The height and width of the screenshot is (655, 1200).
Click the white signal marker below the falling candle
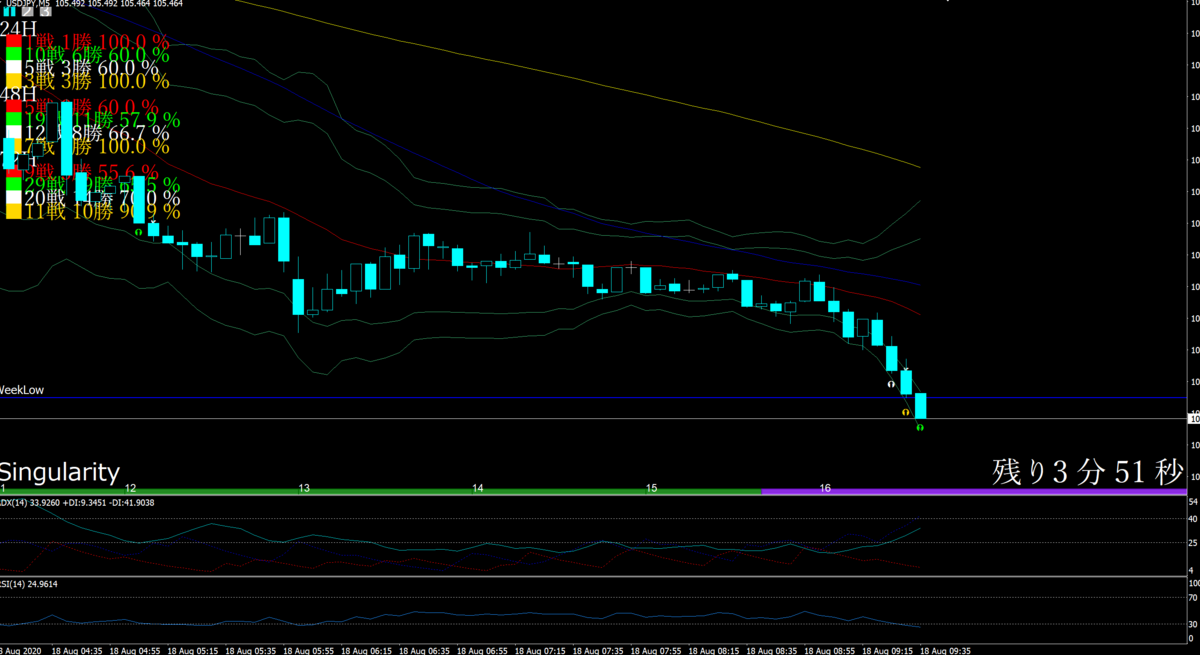[x=890, y=383]
